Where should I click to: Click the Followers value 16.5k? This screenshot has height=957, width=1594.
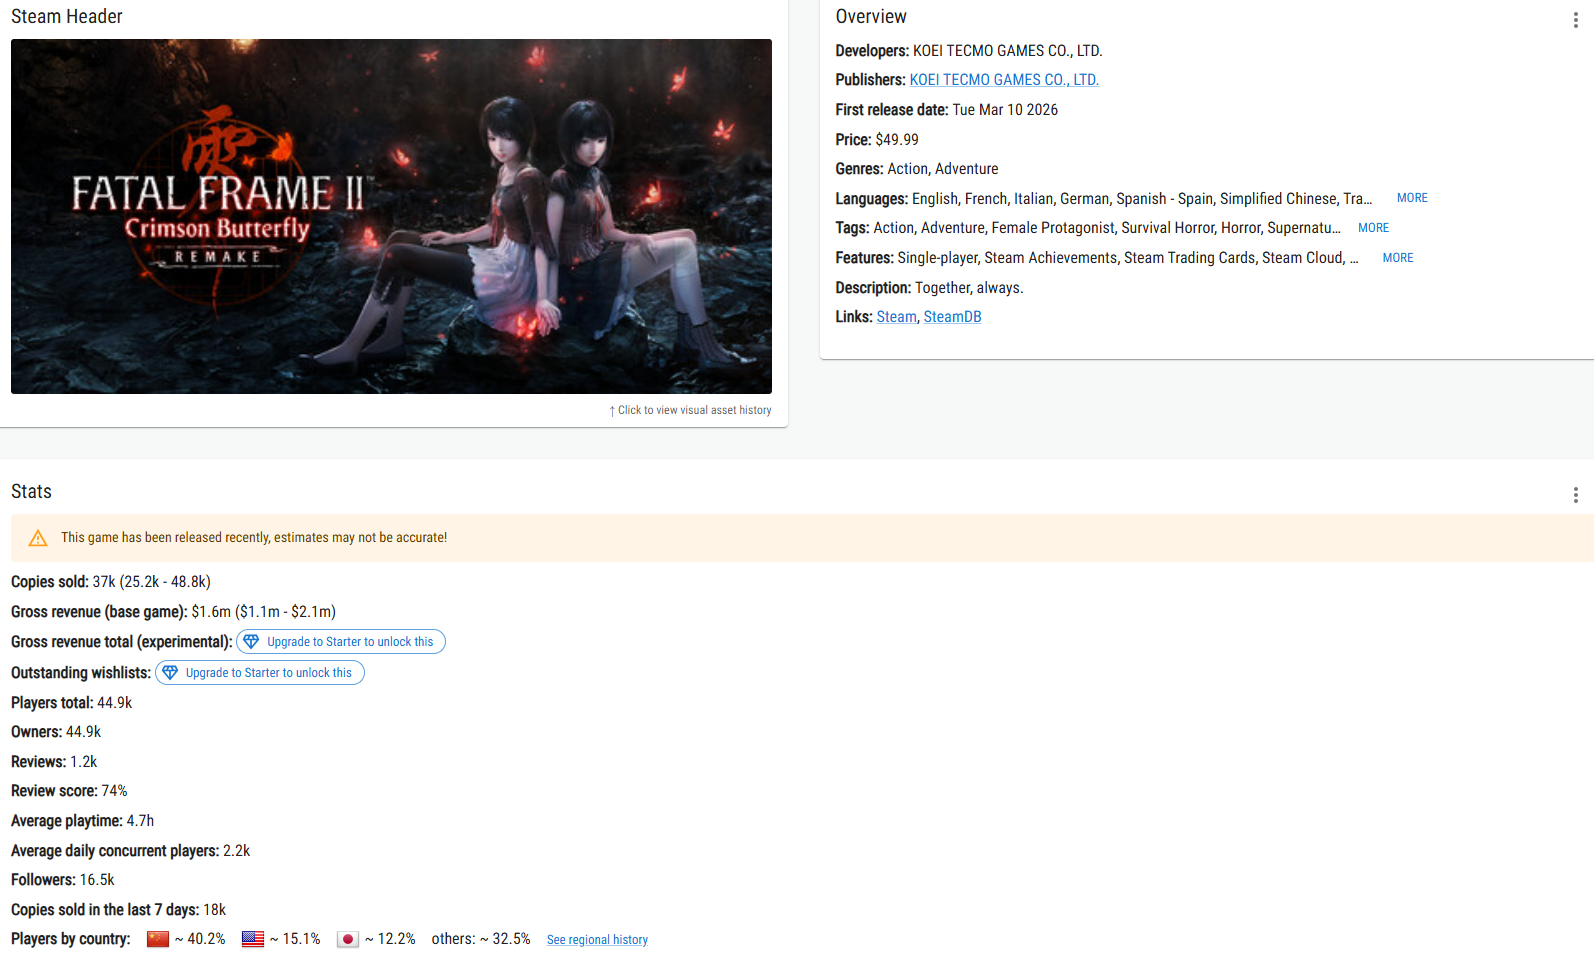(97, 880)
